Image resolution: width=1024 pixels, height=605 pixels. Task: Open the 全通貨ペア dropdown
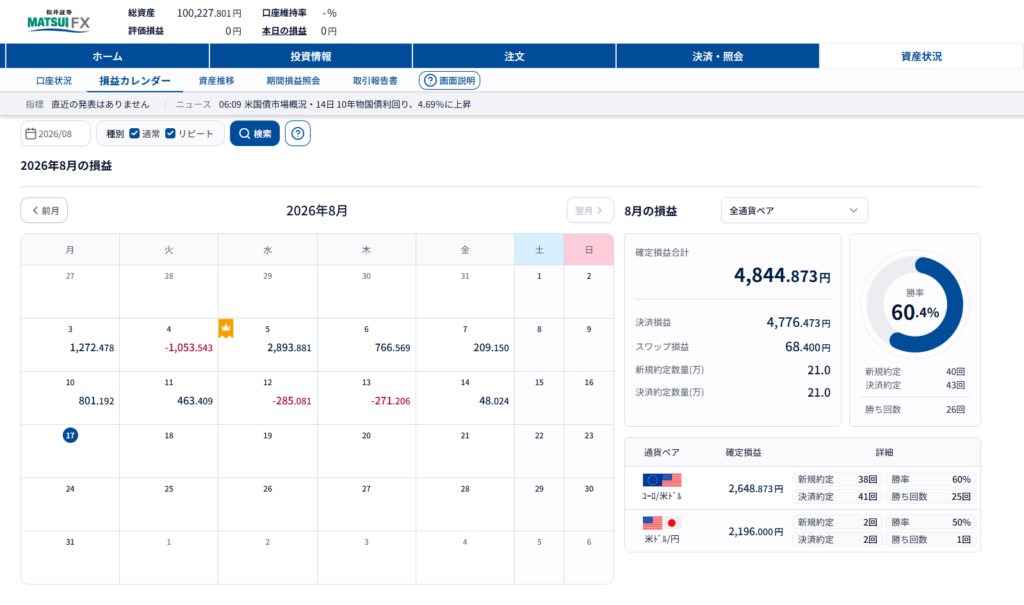794,210
